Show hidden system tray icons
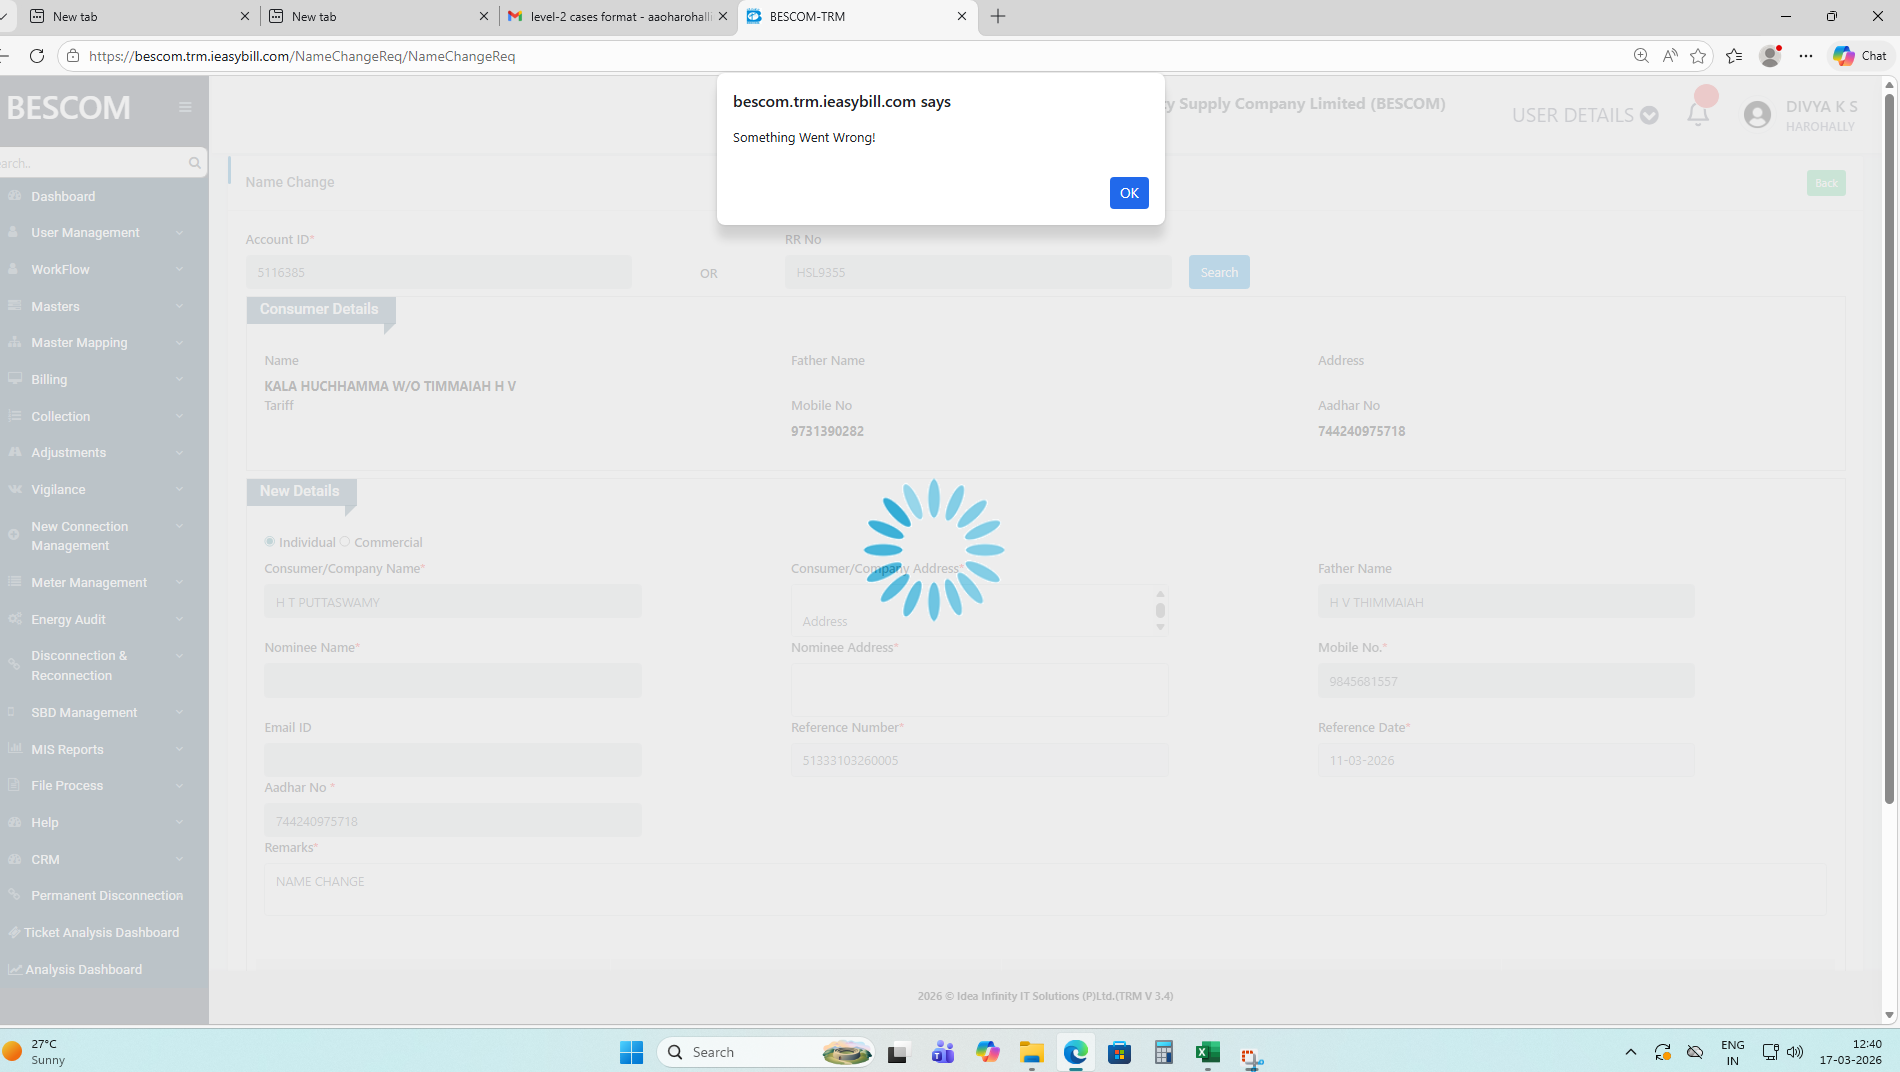The width and height of the screenshot is (1900, 1072). [x=1631, y=1052]
